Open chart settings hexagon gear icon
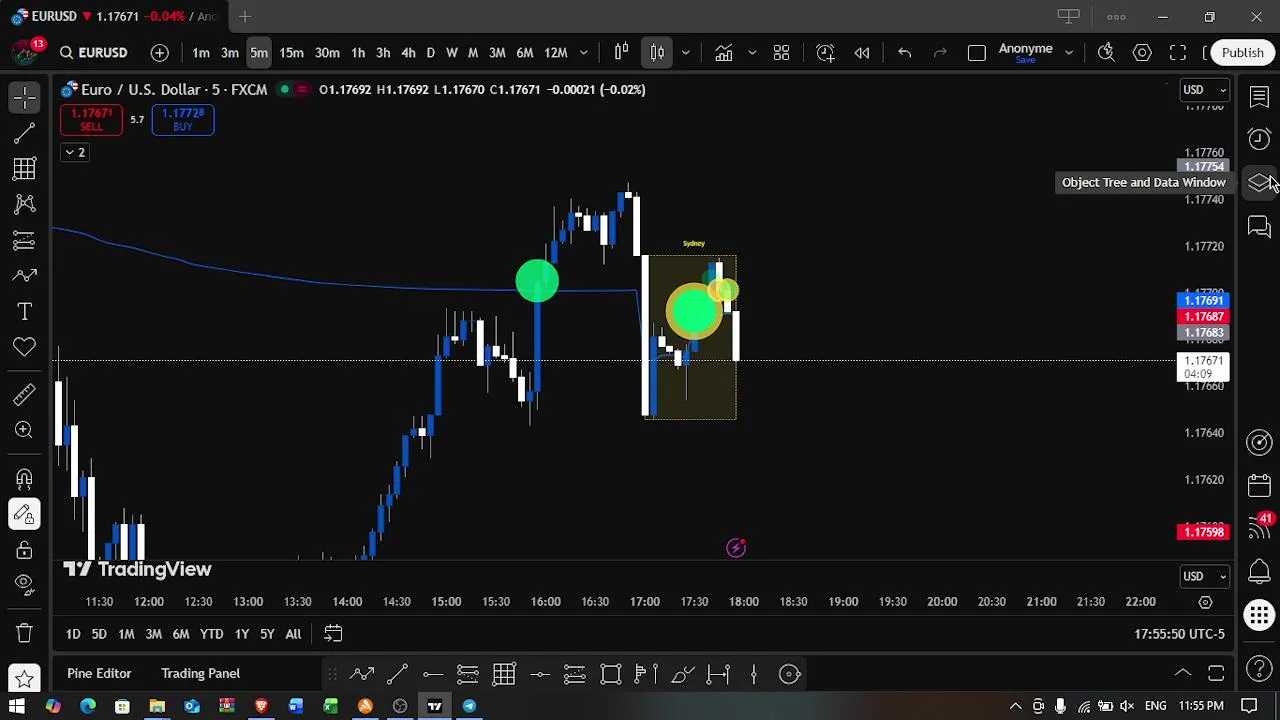 (1142, 52)
